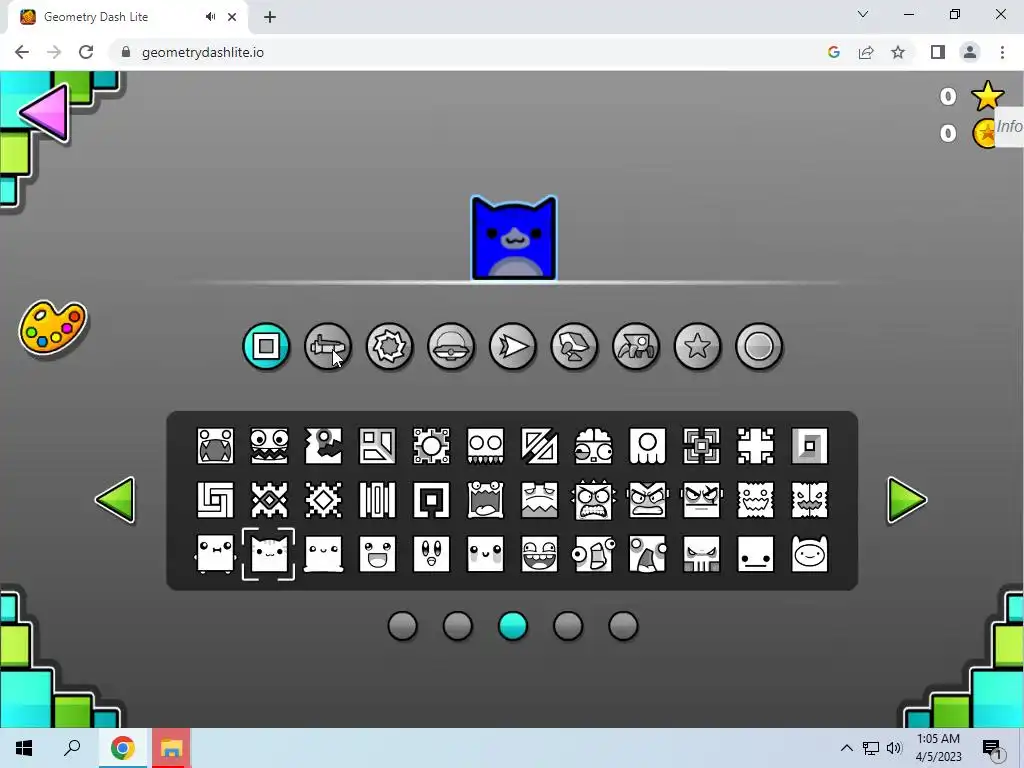Pick the vertical bars cube icon
Image resolution: width=1024 pixels, height=768 pixels.
coord(377,500)
